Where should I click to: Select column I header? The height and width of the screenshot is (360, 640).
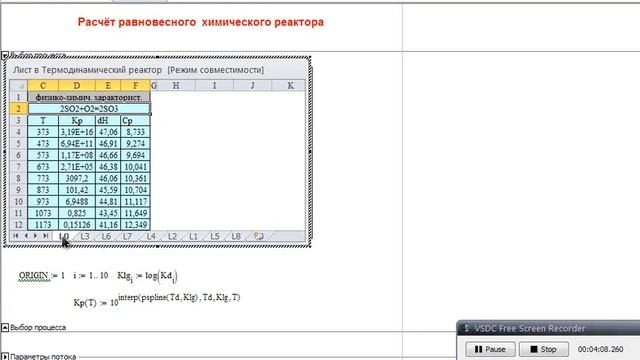[x=214, y=85]
